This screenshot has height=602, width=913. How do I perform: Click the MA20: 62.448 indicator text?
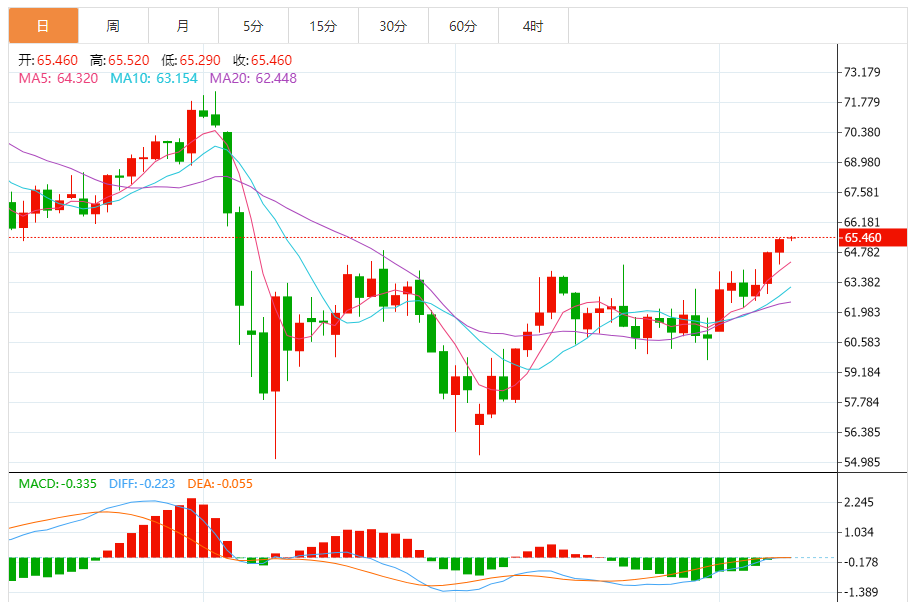[253, 78]
